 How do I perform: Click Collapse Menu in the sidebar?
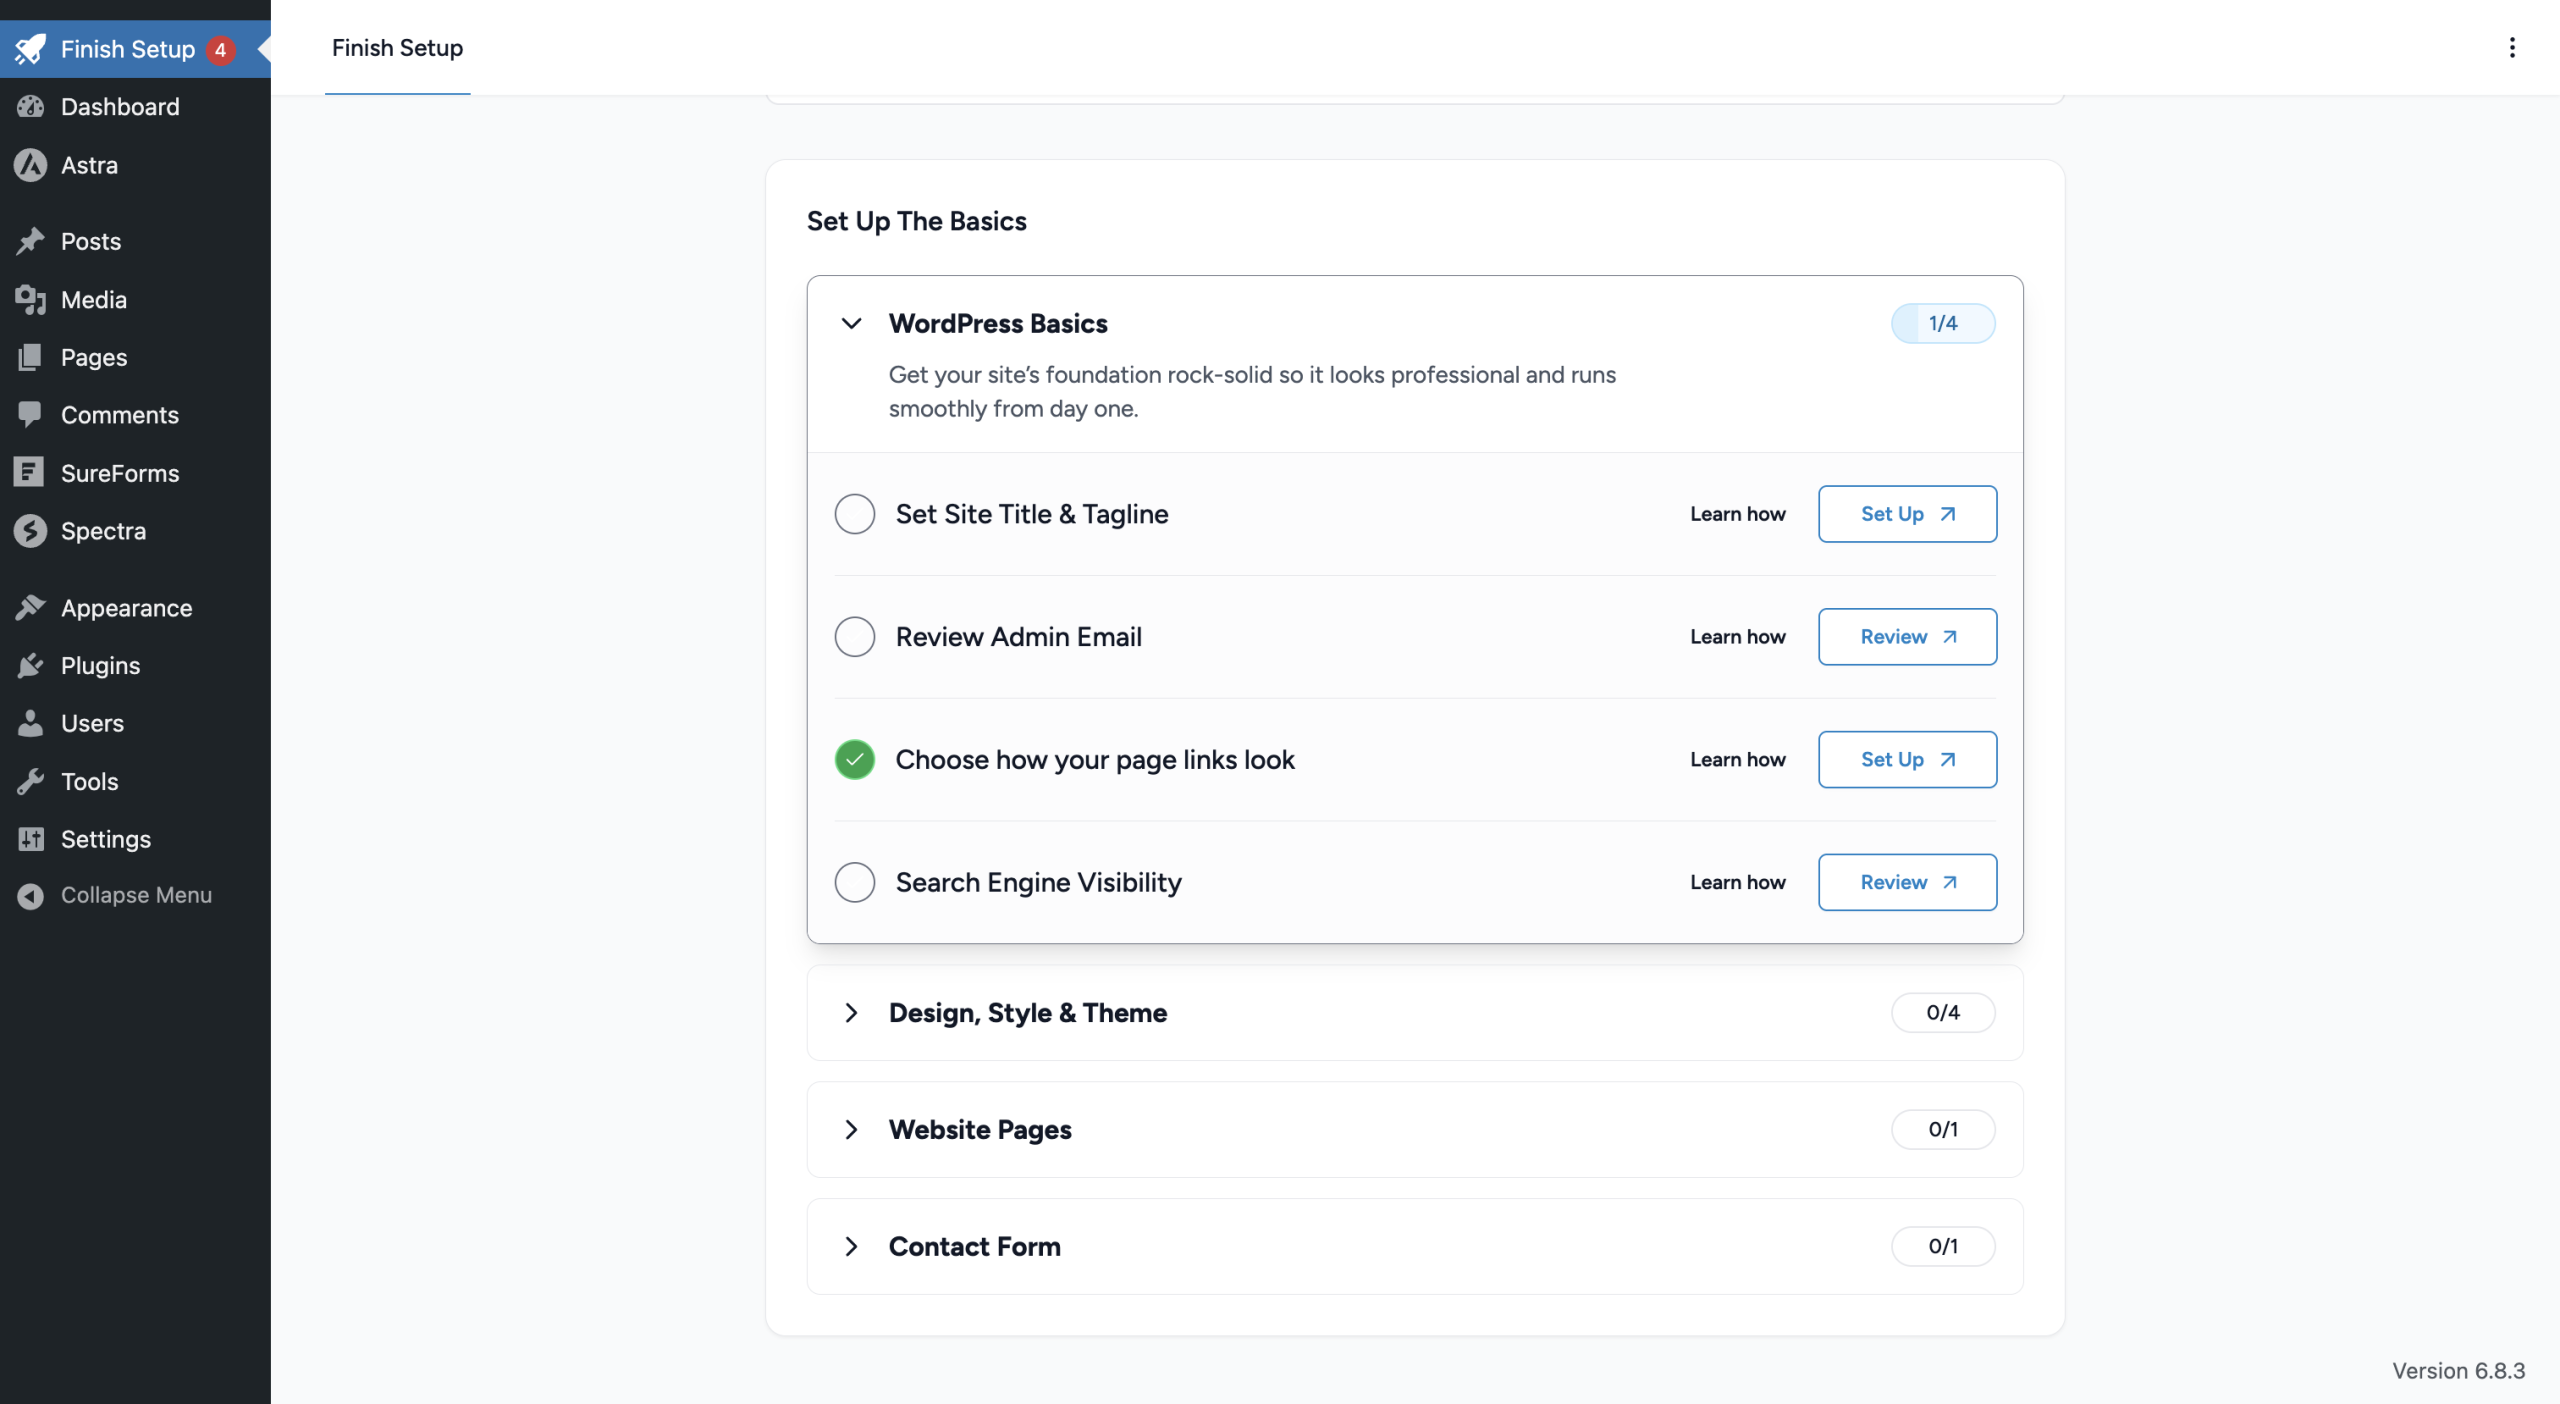136,895
